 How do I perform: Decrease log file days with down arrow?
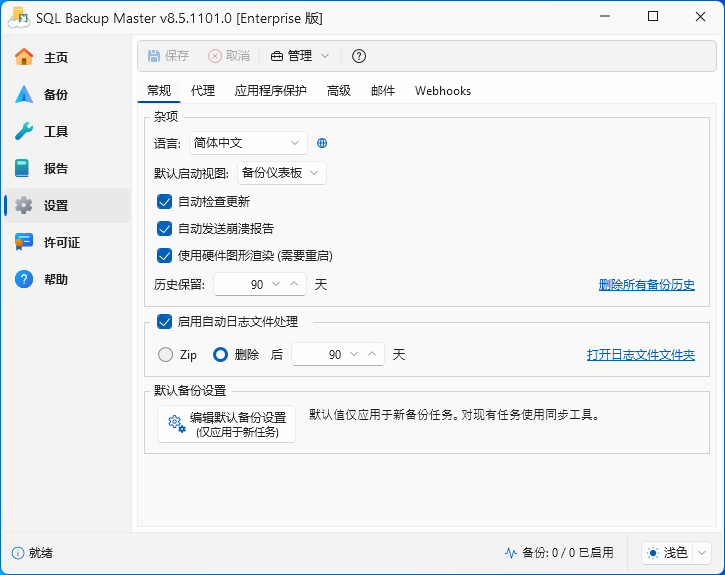(x=354, y=354)
